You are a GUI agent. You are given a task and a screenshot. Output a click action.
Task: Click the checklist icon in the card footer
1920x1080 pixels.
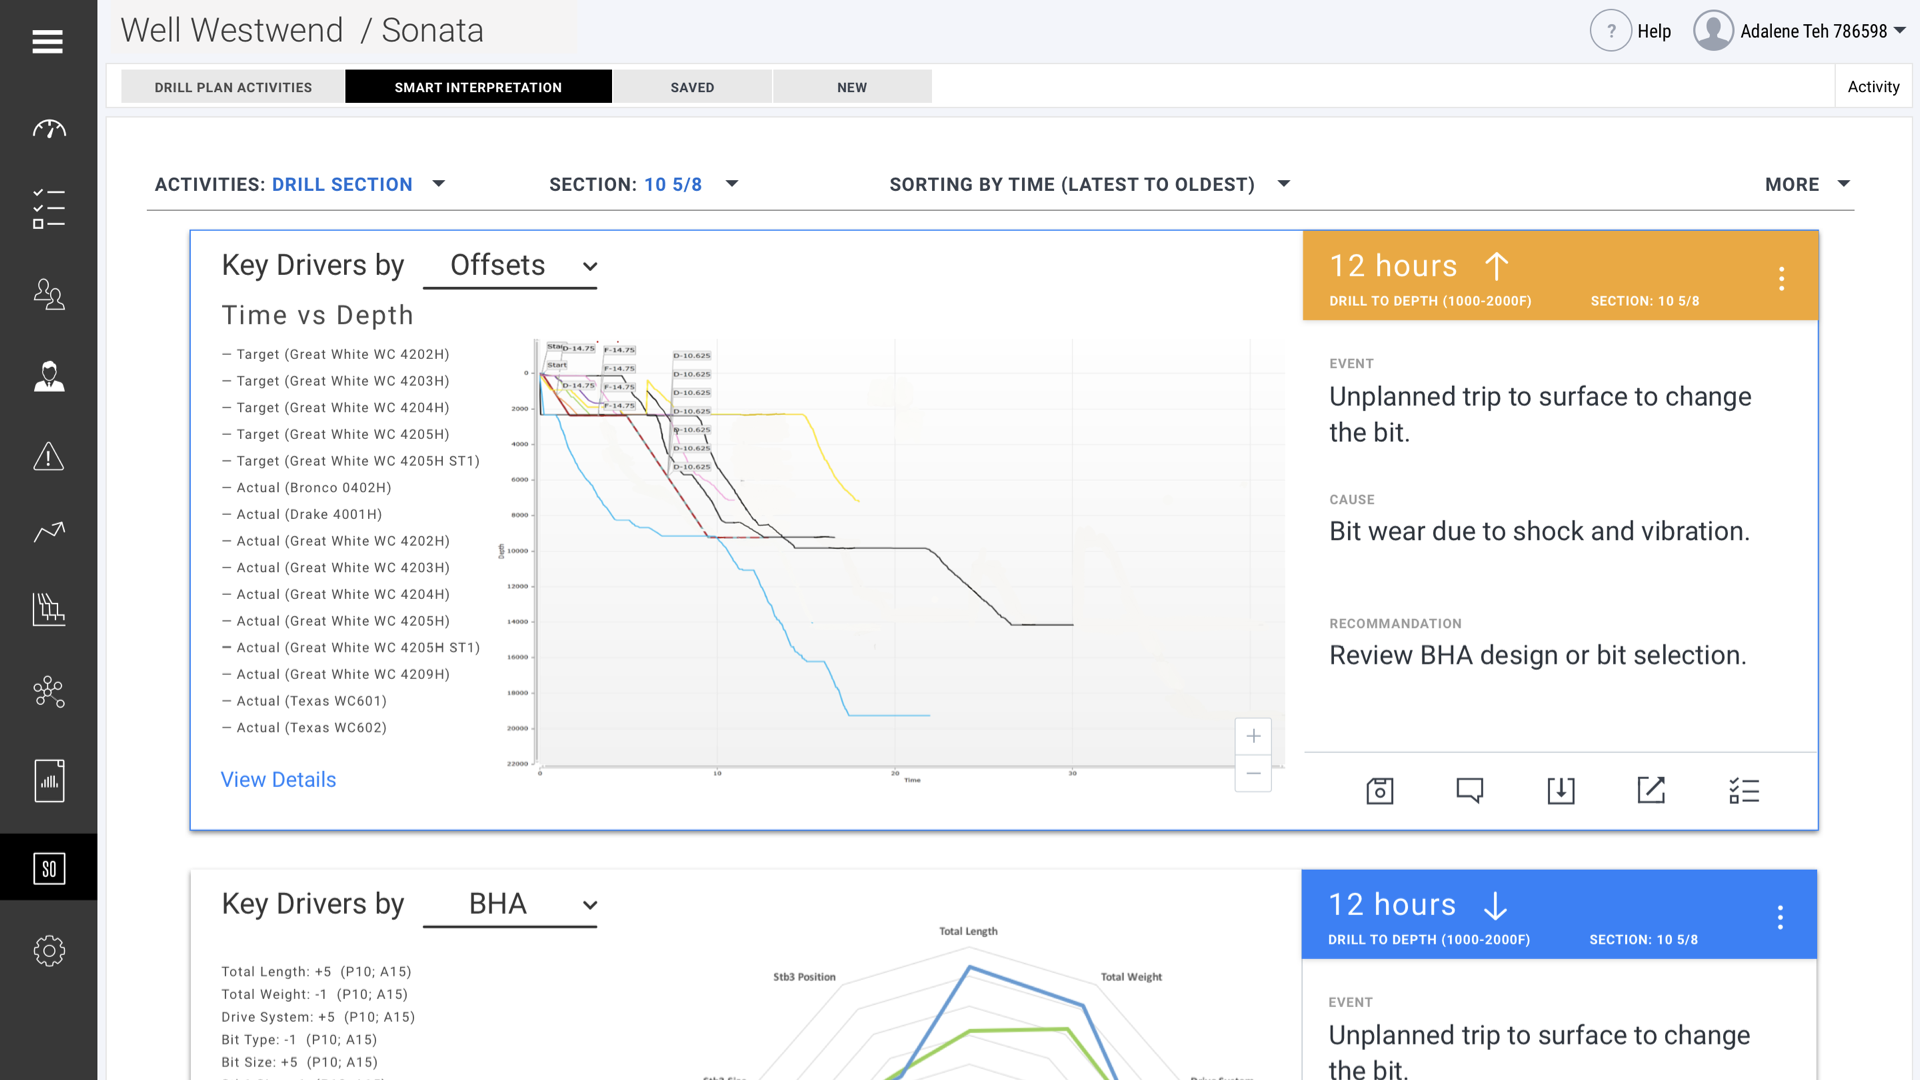(1743, 791)
